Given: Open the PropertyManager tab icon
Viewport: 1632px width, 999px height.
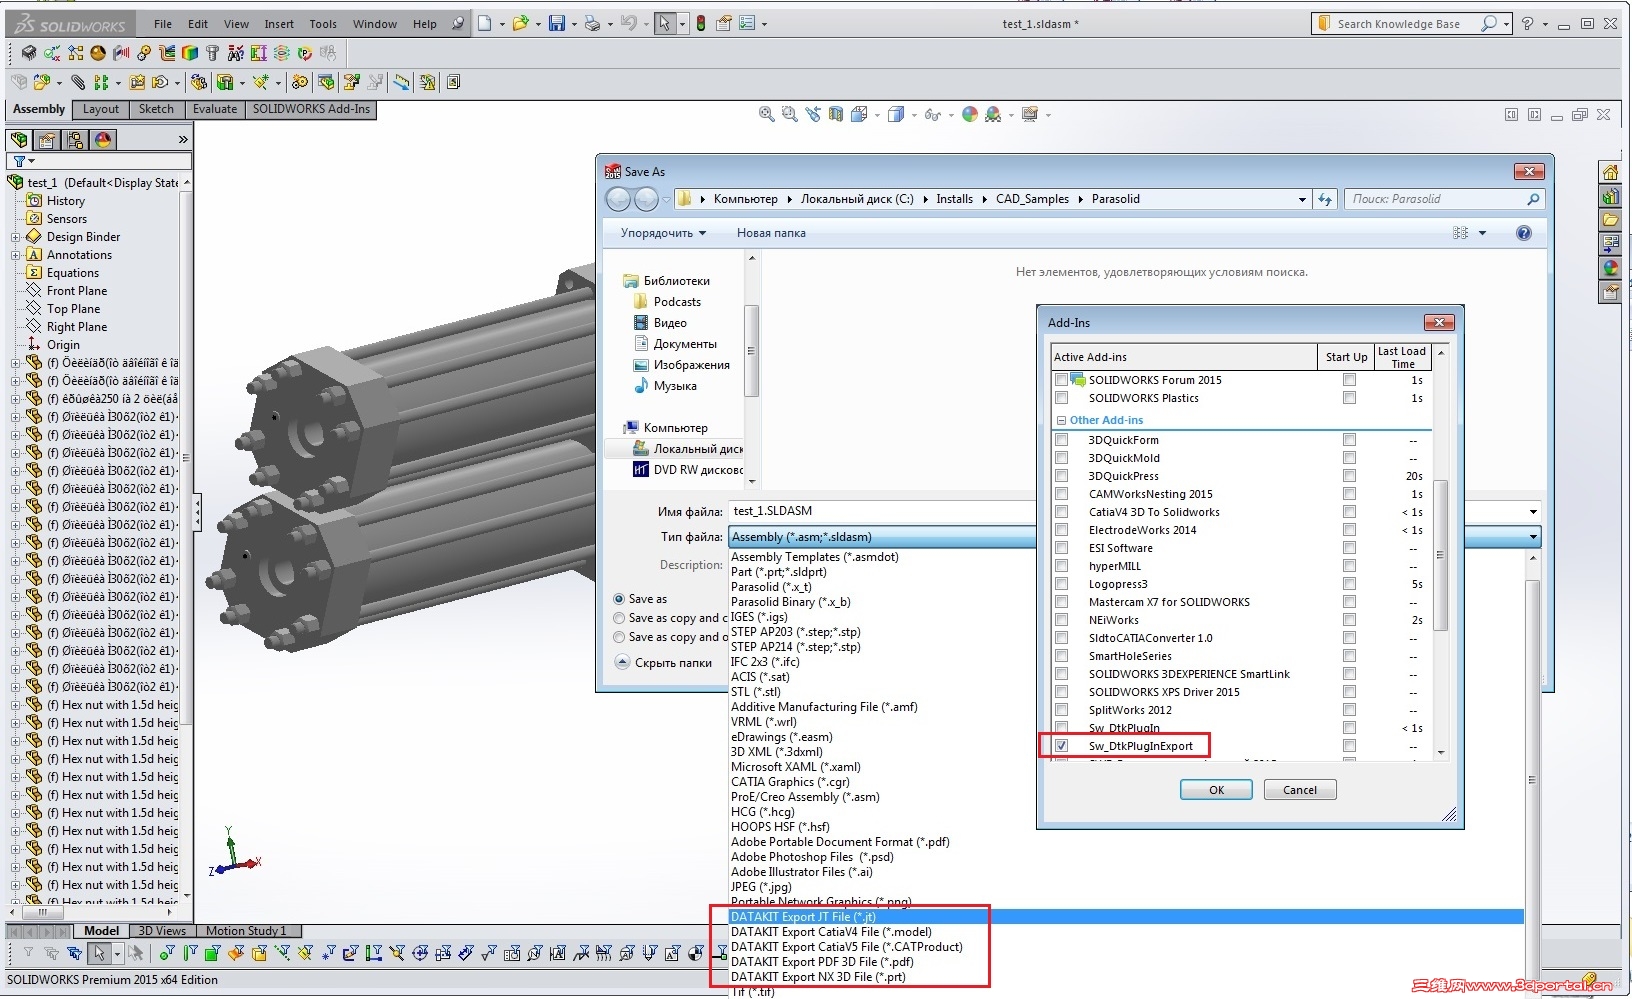Looking at the screenshot, I should point(47,140).
